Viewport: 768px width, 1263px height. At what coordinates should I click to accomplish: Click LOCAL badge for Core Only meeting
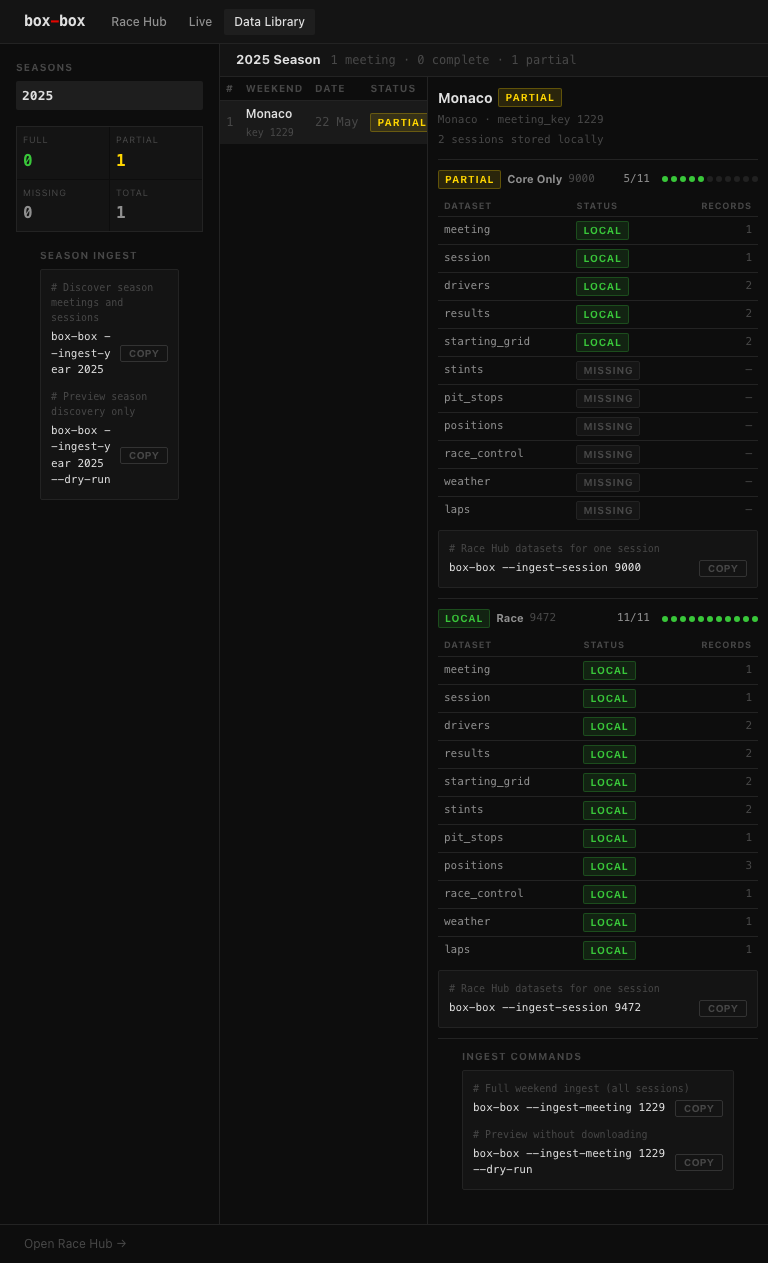click(x=602, y=230)
